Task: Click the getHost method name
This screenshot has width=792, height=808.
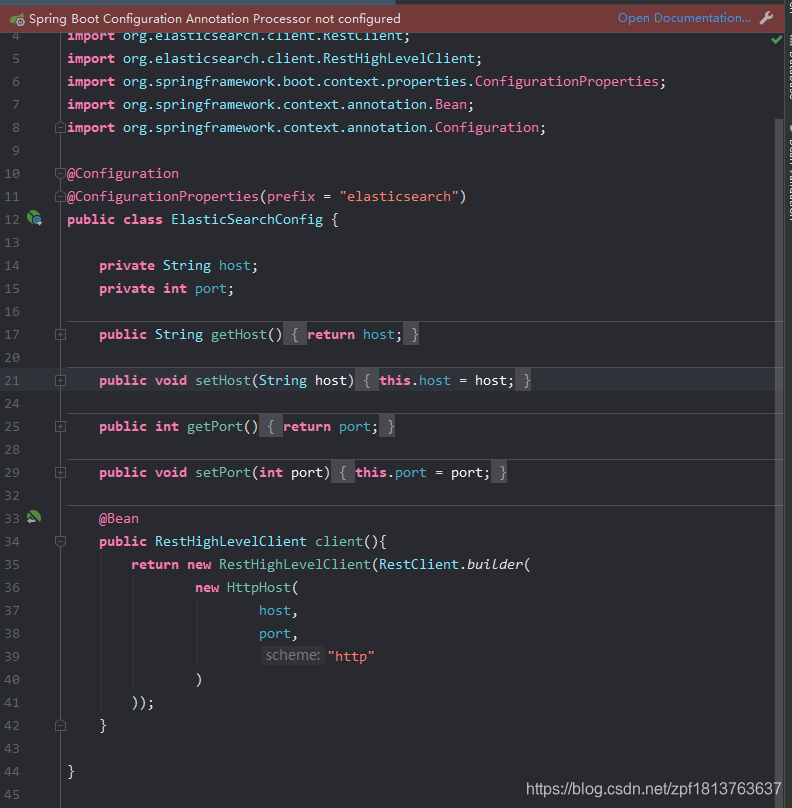Action: (239, 334)
